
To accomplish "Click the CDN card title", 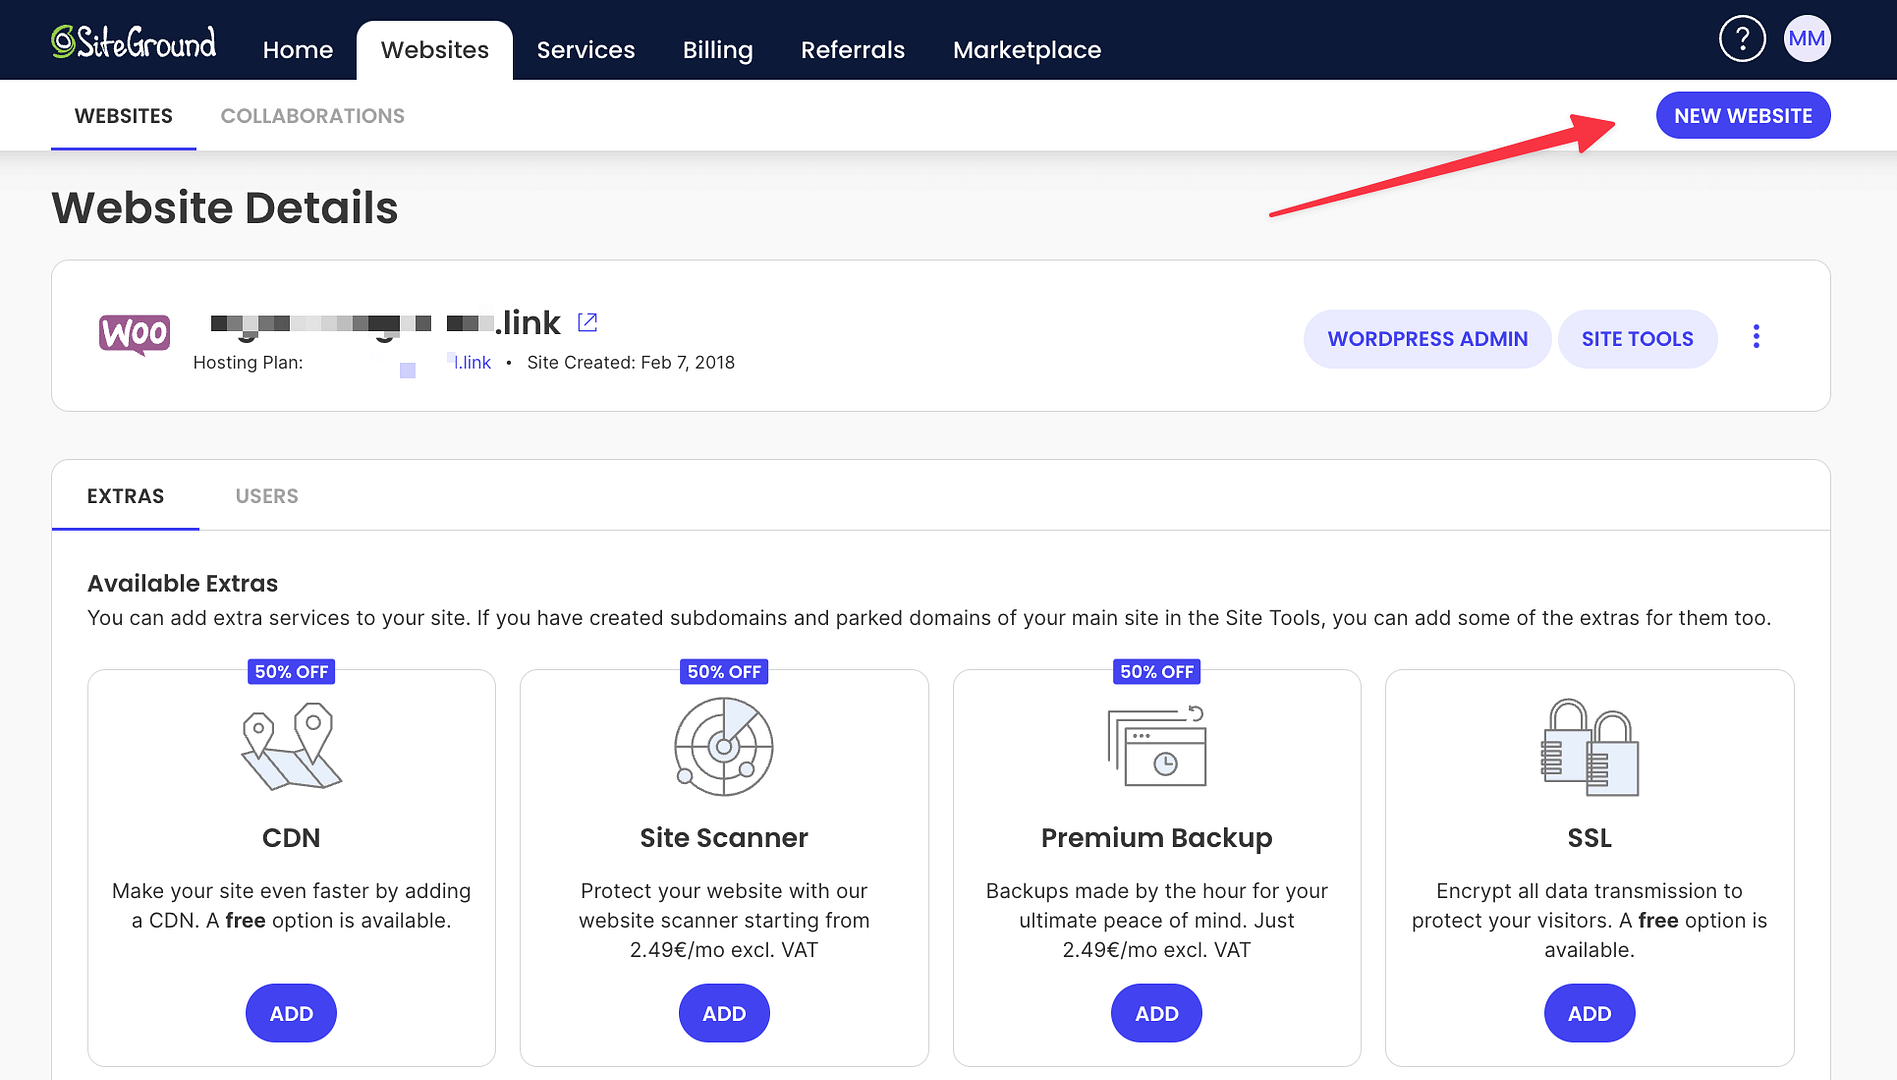I will pos(291,837).
